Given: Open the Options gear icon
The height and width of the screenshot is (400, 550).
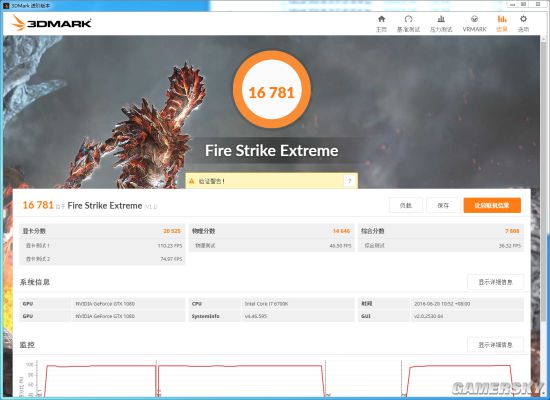Looking at the screenshot, I should click(523, 19).
